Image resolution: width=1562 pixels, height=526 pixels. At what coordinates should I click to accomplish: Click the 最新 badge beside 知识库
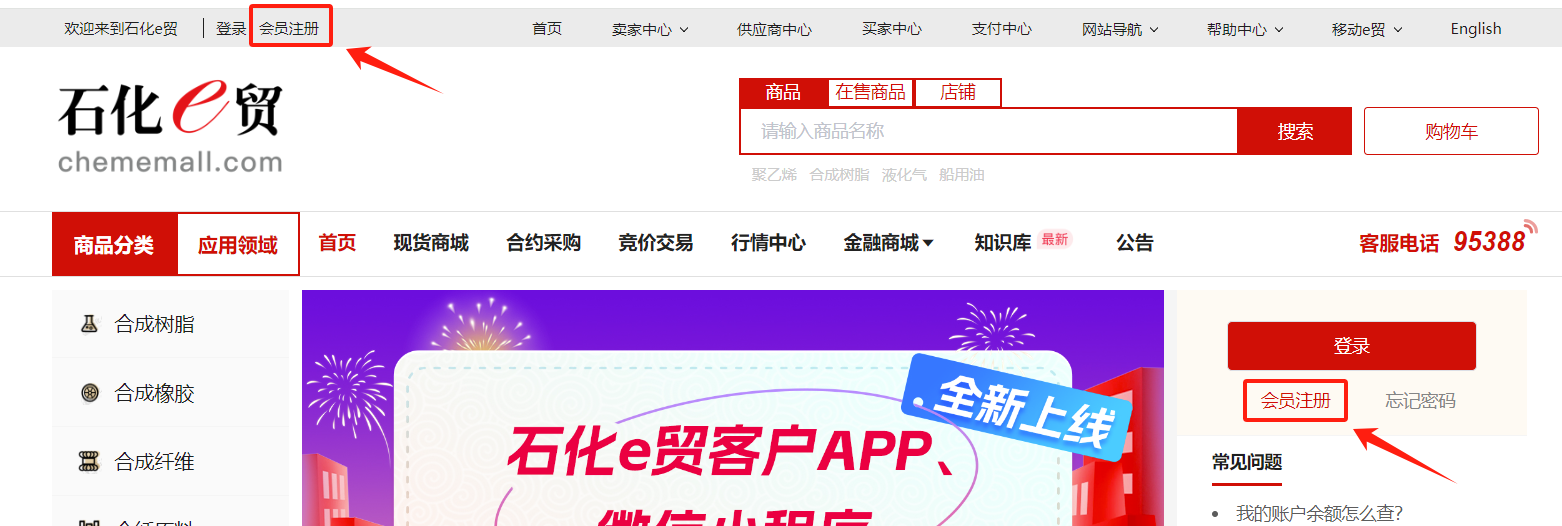point(1055,239)
